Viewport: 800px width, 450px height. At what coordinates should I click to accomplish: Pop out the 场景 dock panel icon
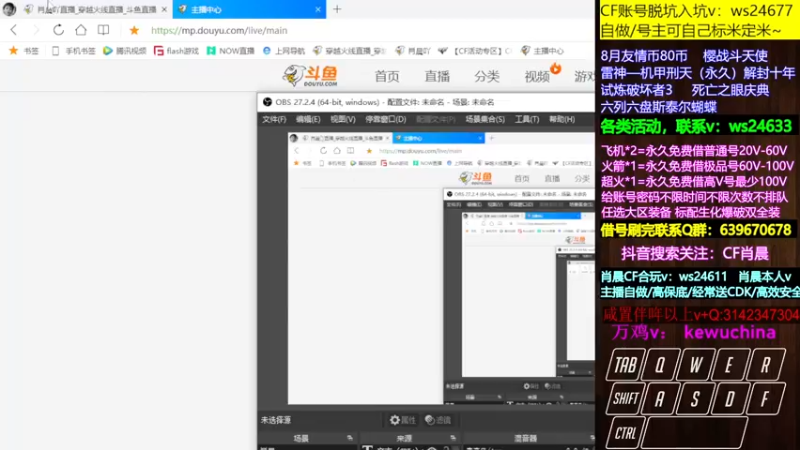(x=349, y=438)
